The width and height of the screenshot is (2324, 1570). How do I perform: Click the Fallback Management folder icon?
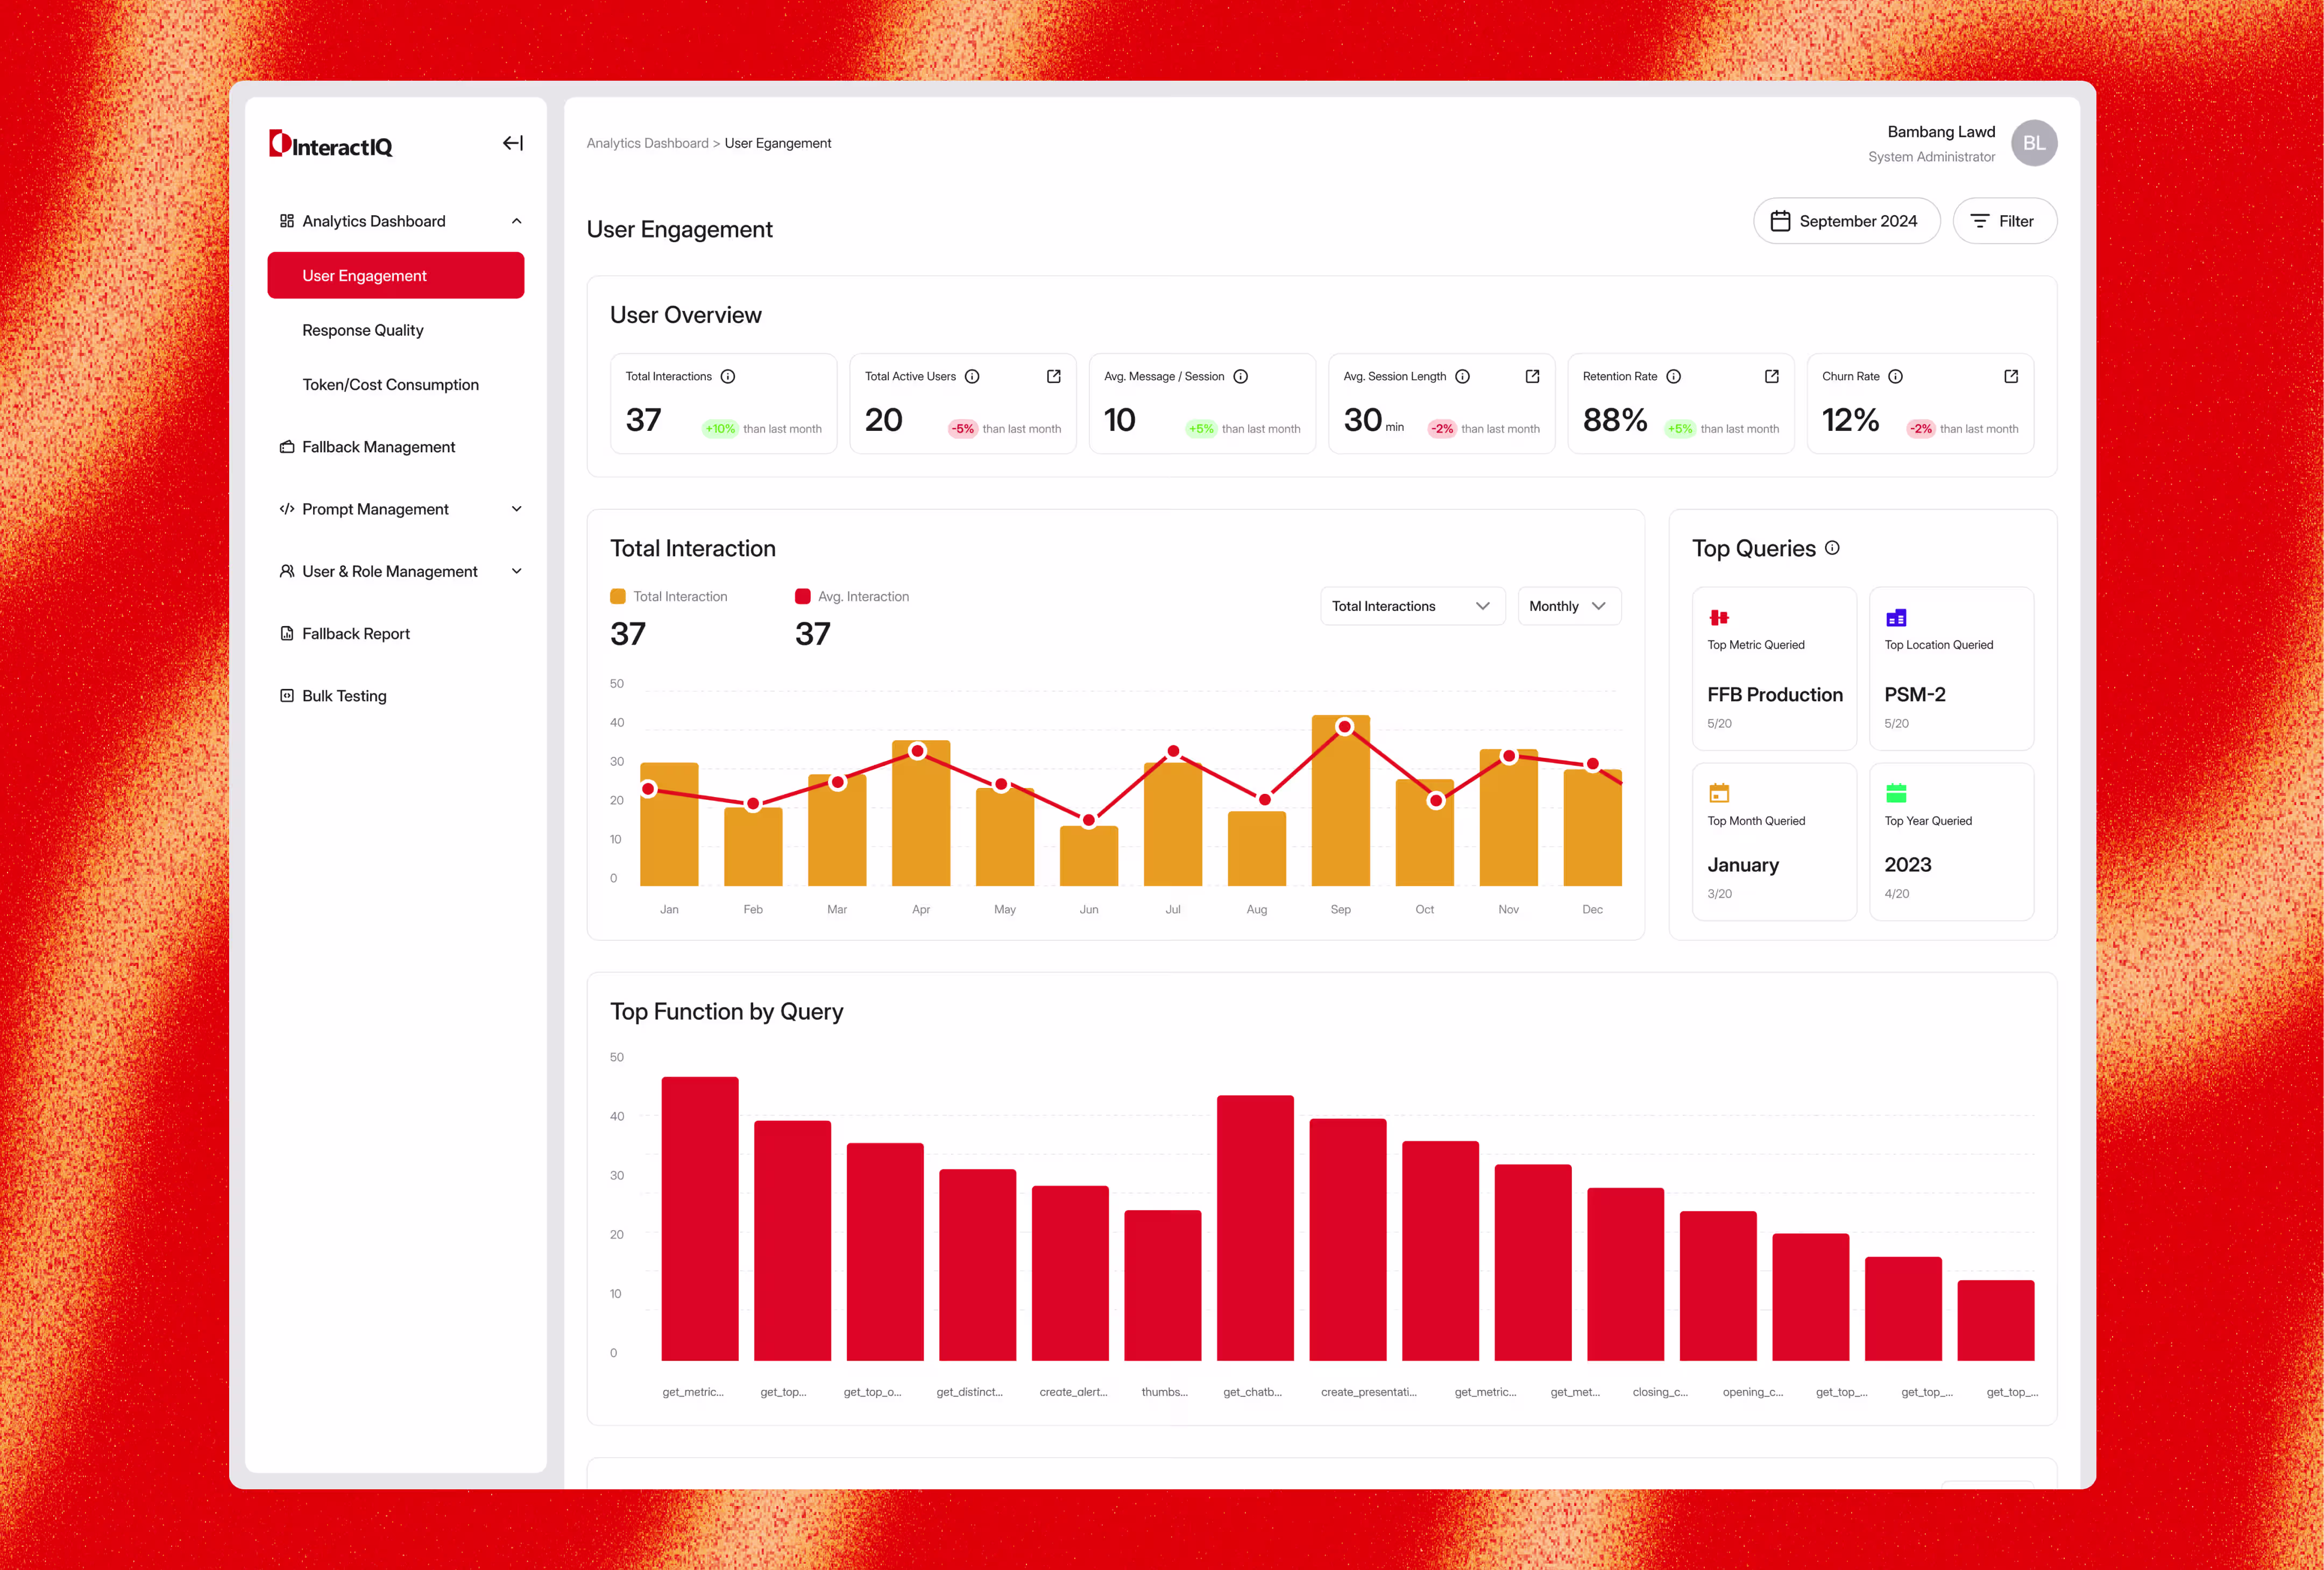coord(287,447)
